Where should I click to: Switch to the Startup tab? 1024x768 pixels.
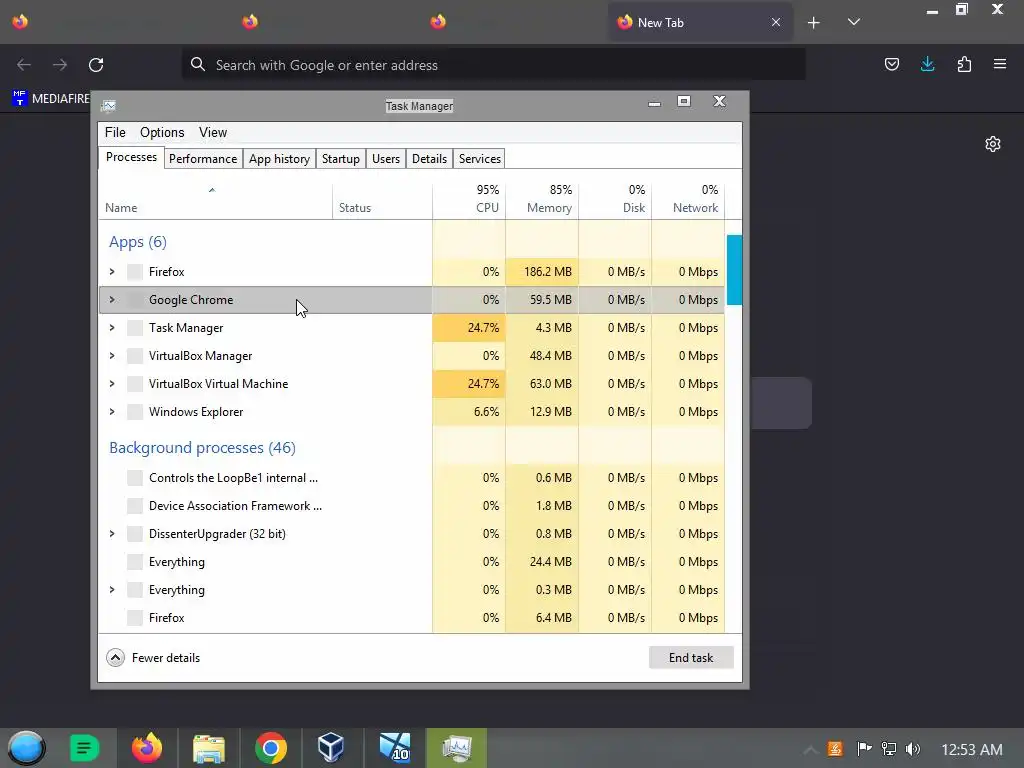click(341, 159)
